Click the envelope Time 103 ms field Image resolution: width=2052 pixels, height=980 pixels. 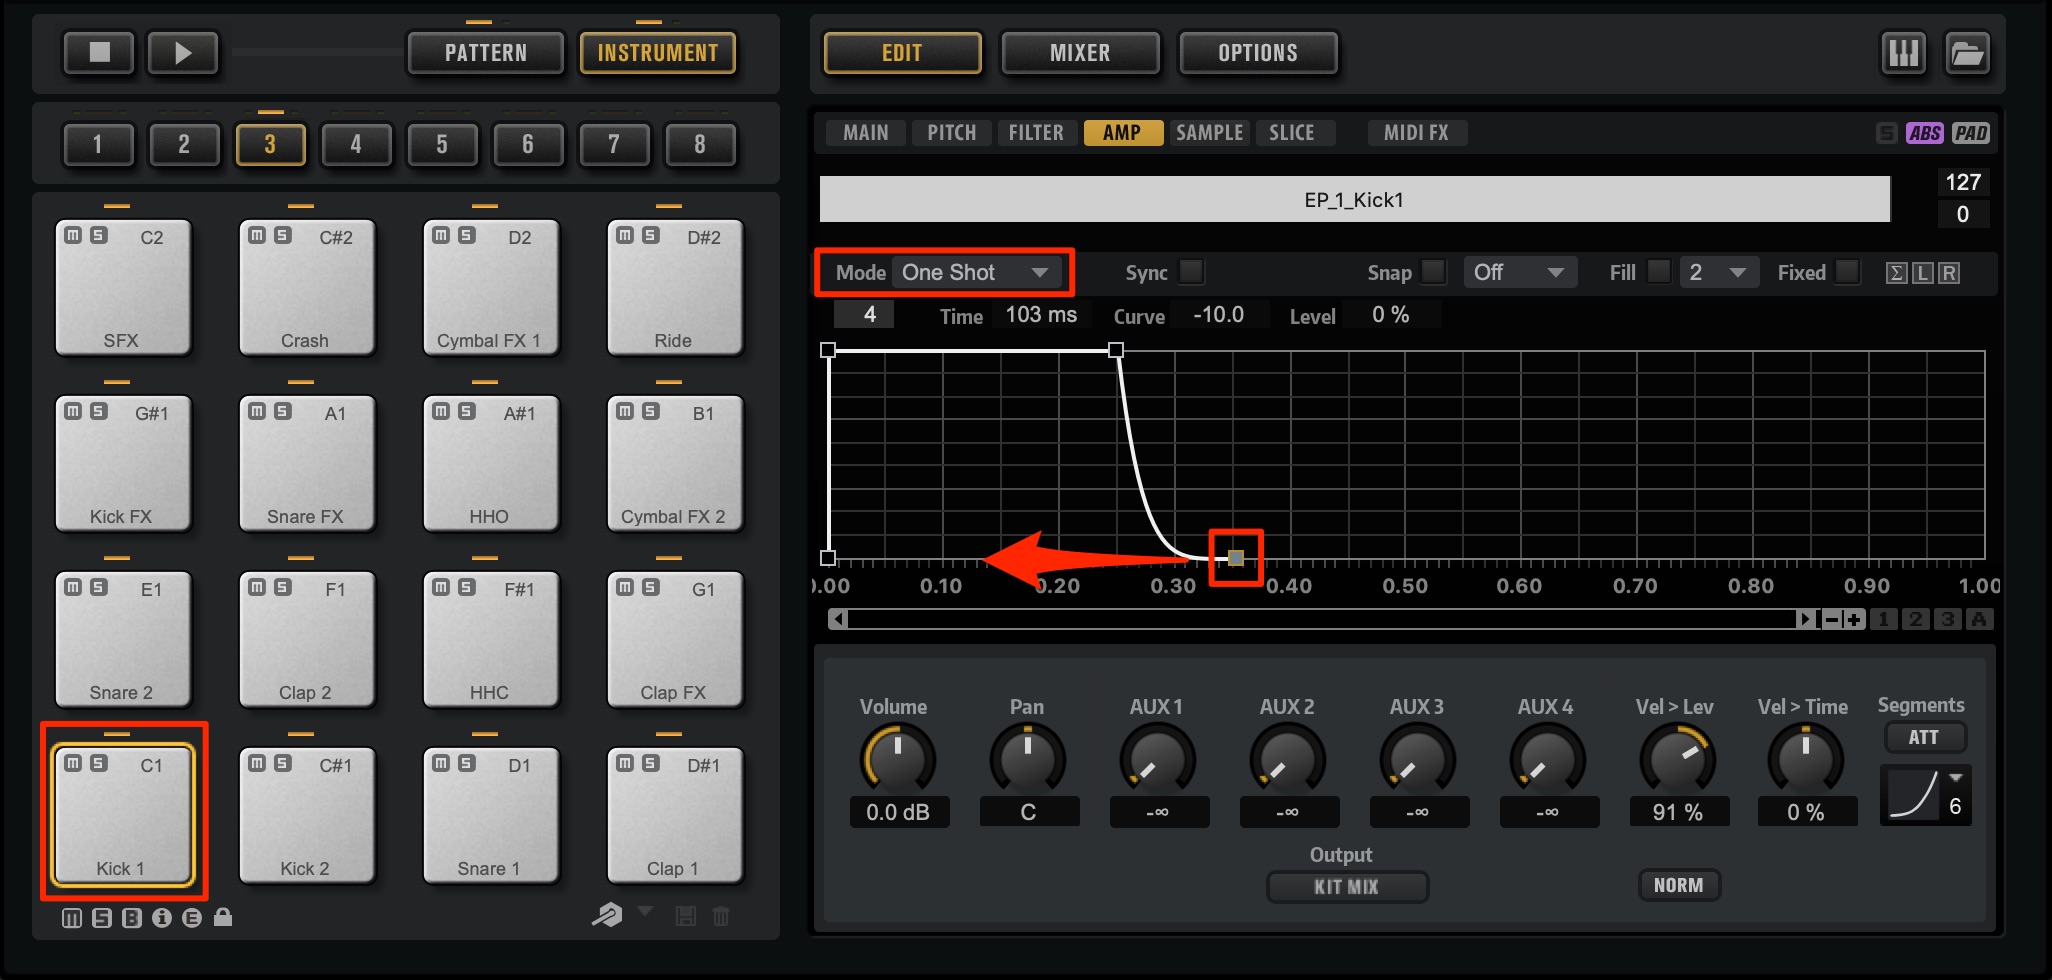[x=1041, y=315]
